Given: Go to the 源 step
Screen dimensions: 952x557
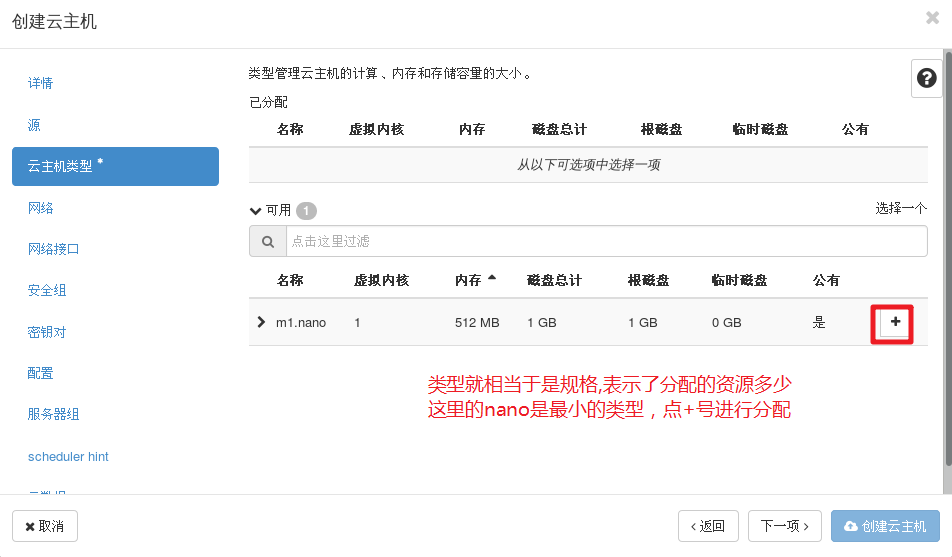Looking at the screenshot, I should [35, 125].
